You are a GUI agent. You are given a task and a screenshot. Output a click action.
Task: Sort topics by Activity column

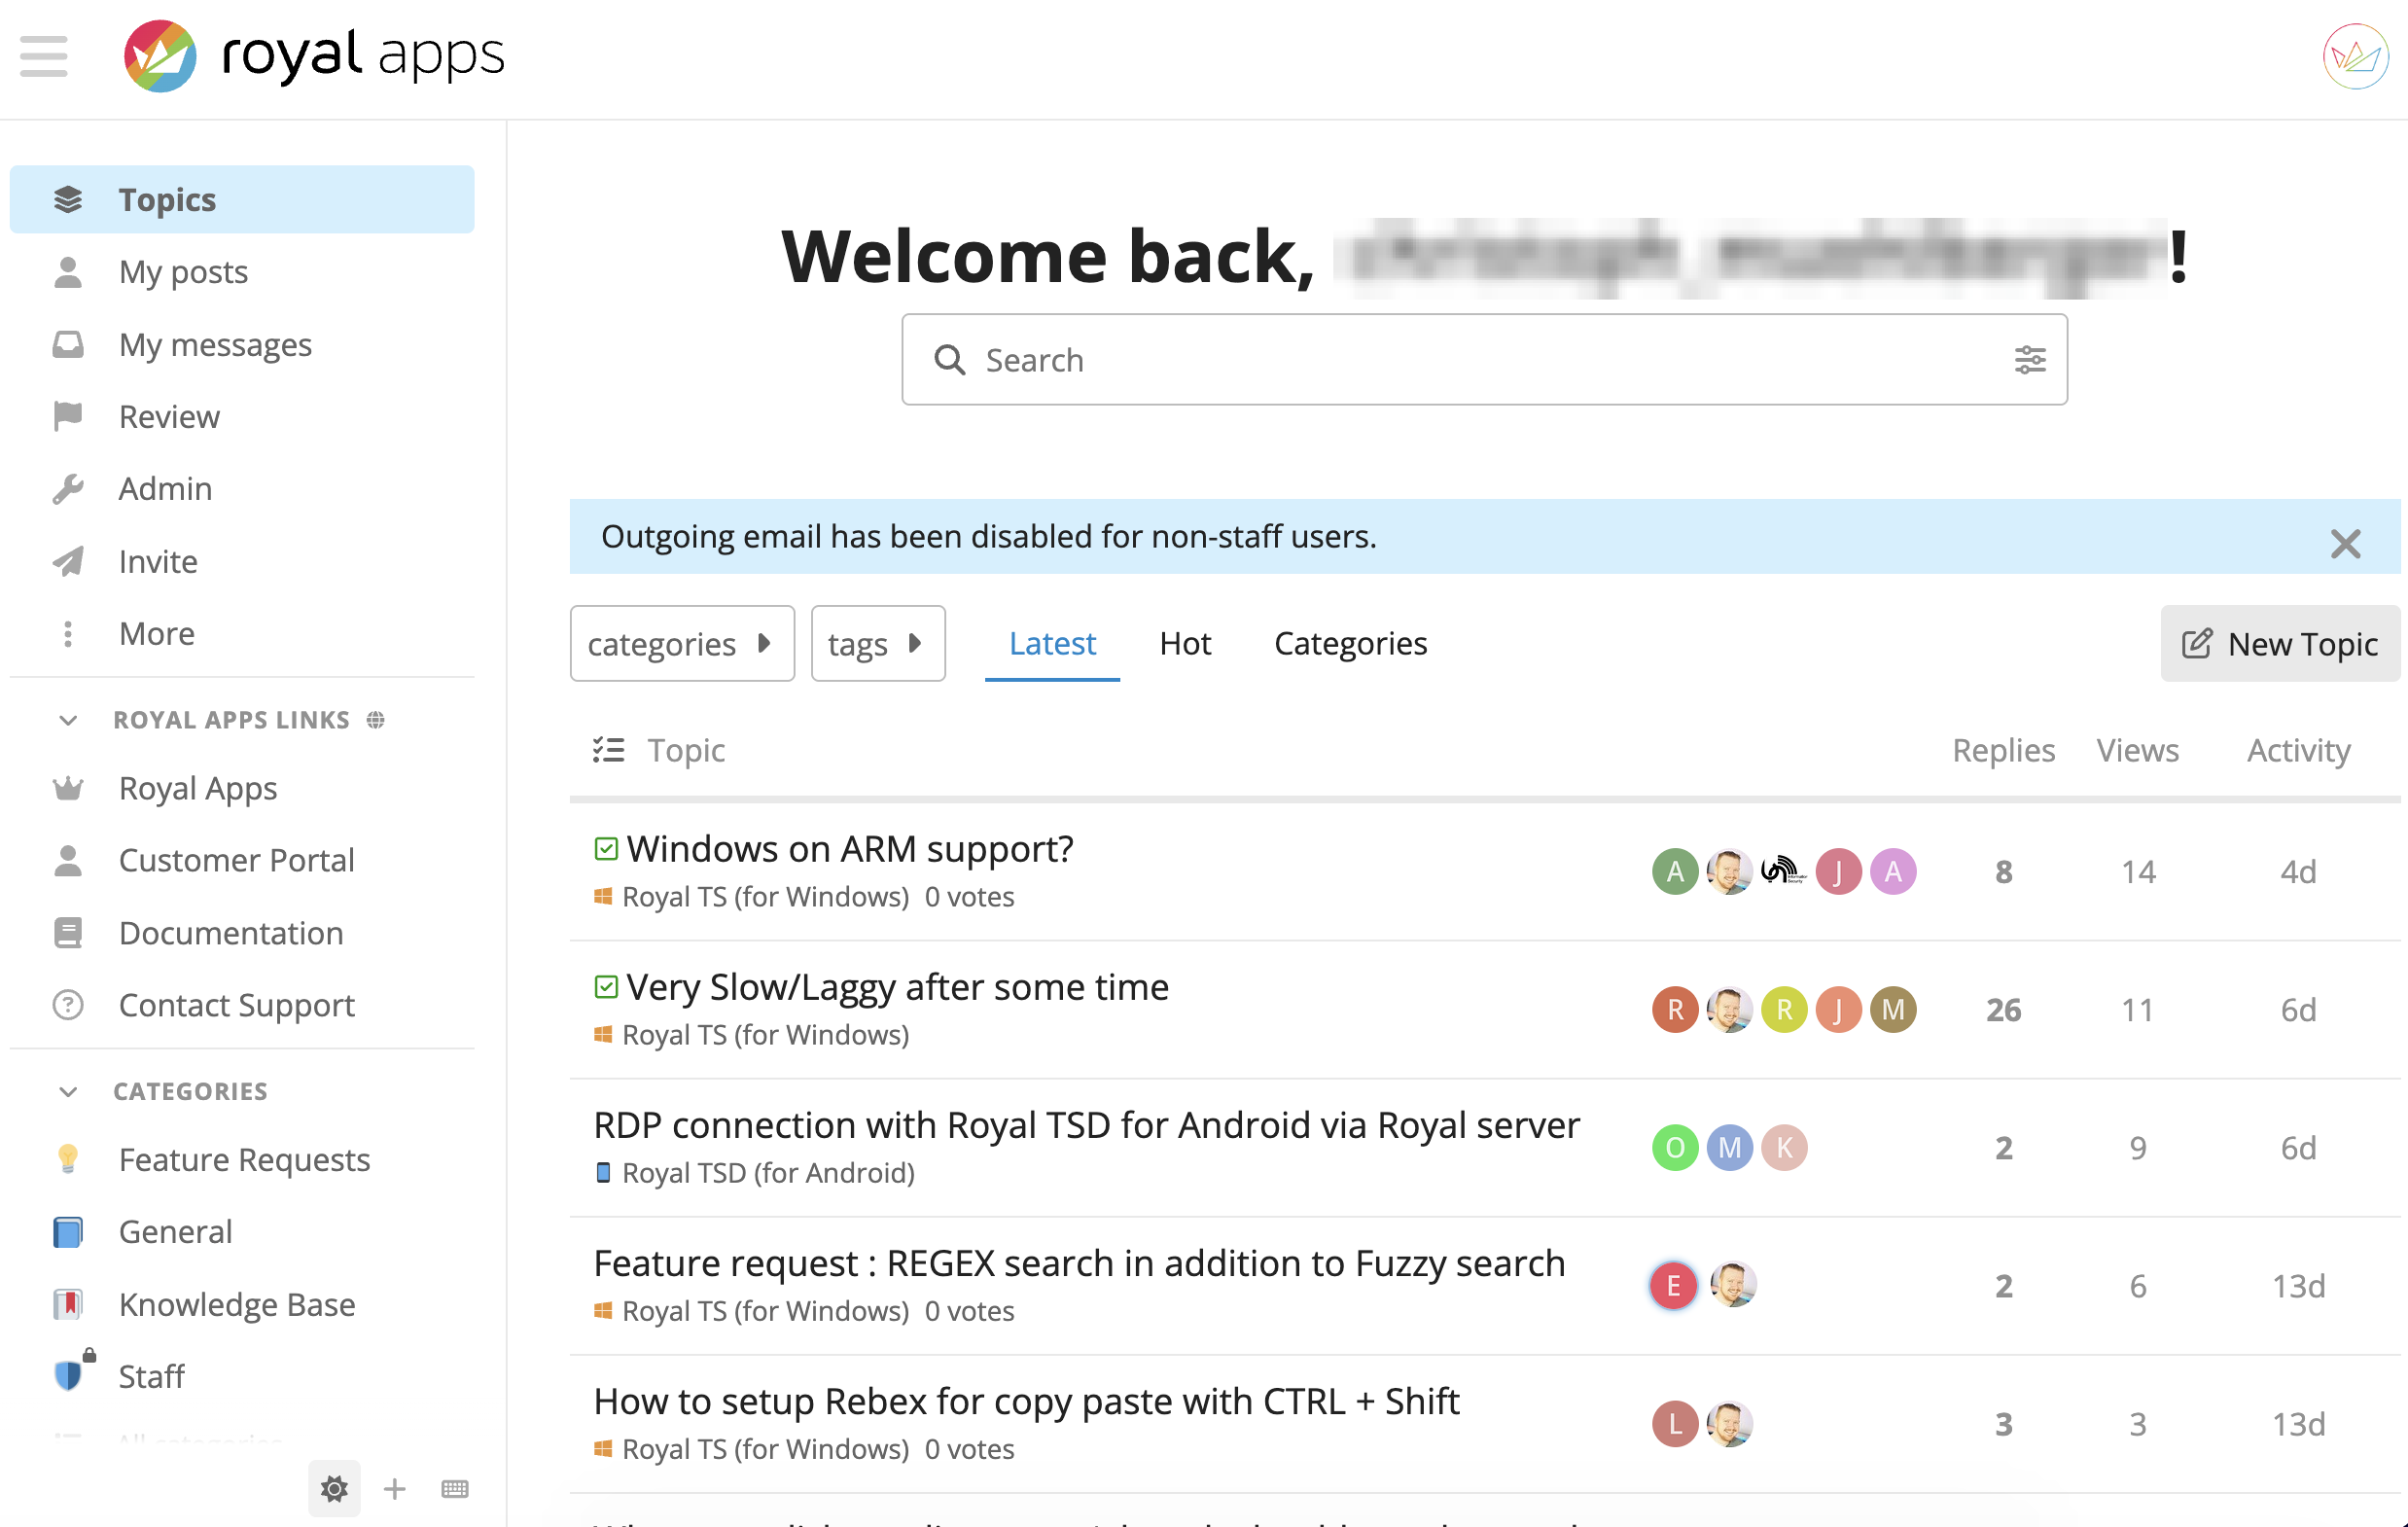[x=2298, y=750]
